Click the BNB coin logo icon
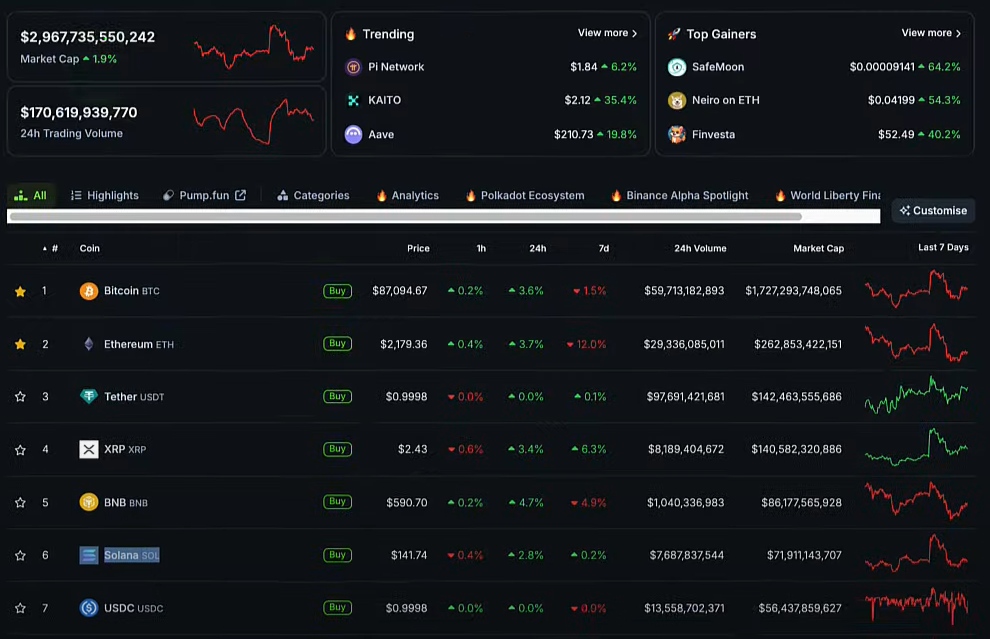Screen dimensions: 990x639 (89, 502)
